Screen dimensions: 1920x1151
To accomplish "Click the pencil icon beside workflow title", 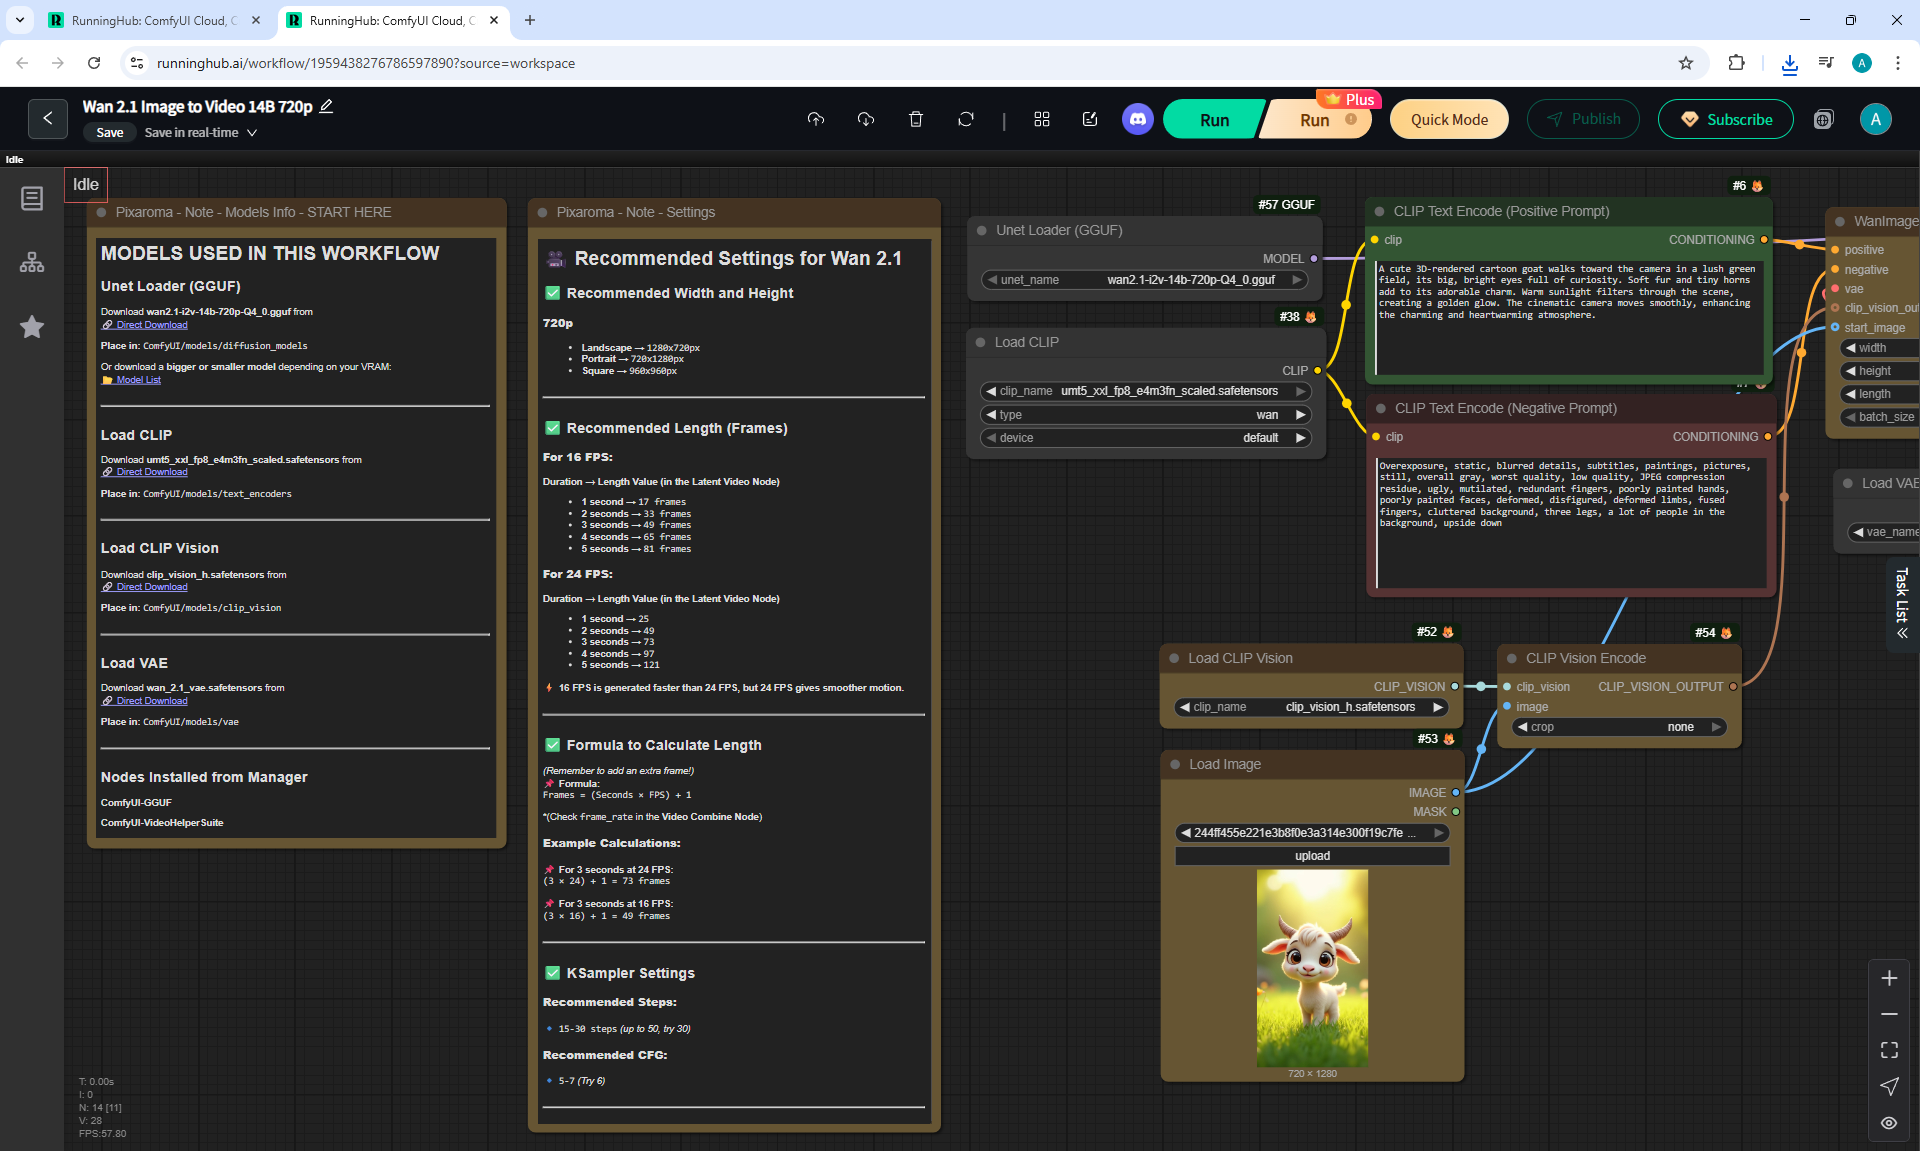I will point(326,106).
